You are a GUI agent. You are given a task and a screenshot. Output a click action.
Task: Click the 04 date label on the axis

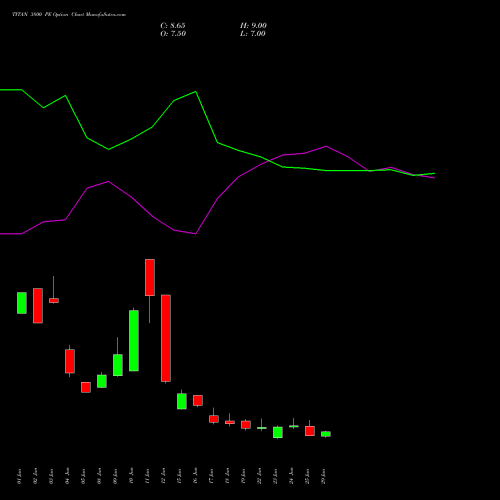pos(68,476)
